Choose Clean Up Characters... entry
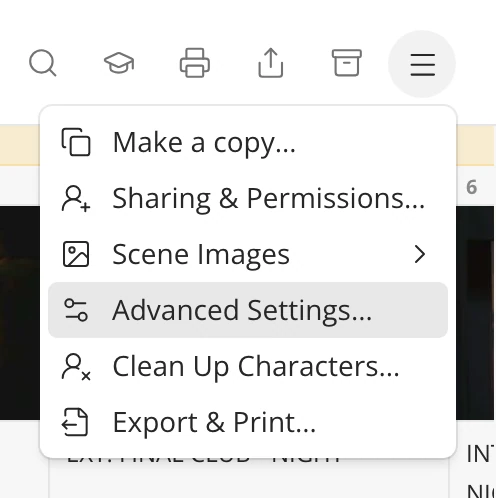The height and width of the screenshot is (498, 496). coord(248,366)
